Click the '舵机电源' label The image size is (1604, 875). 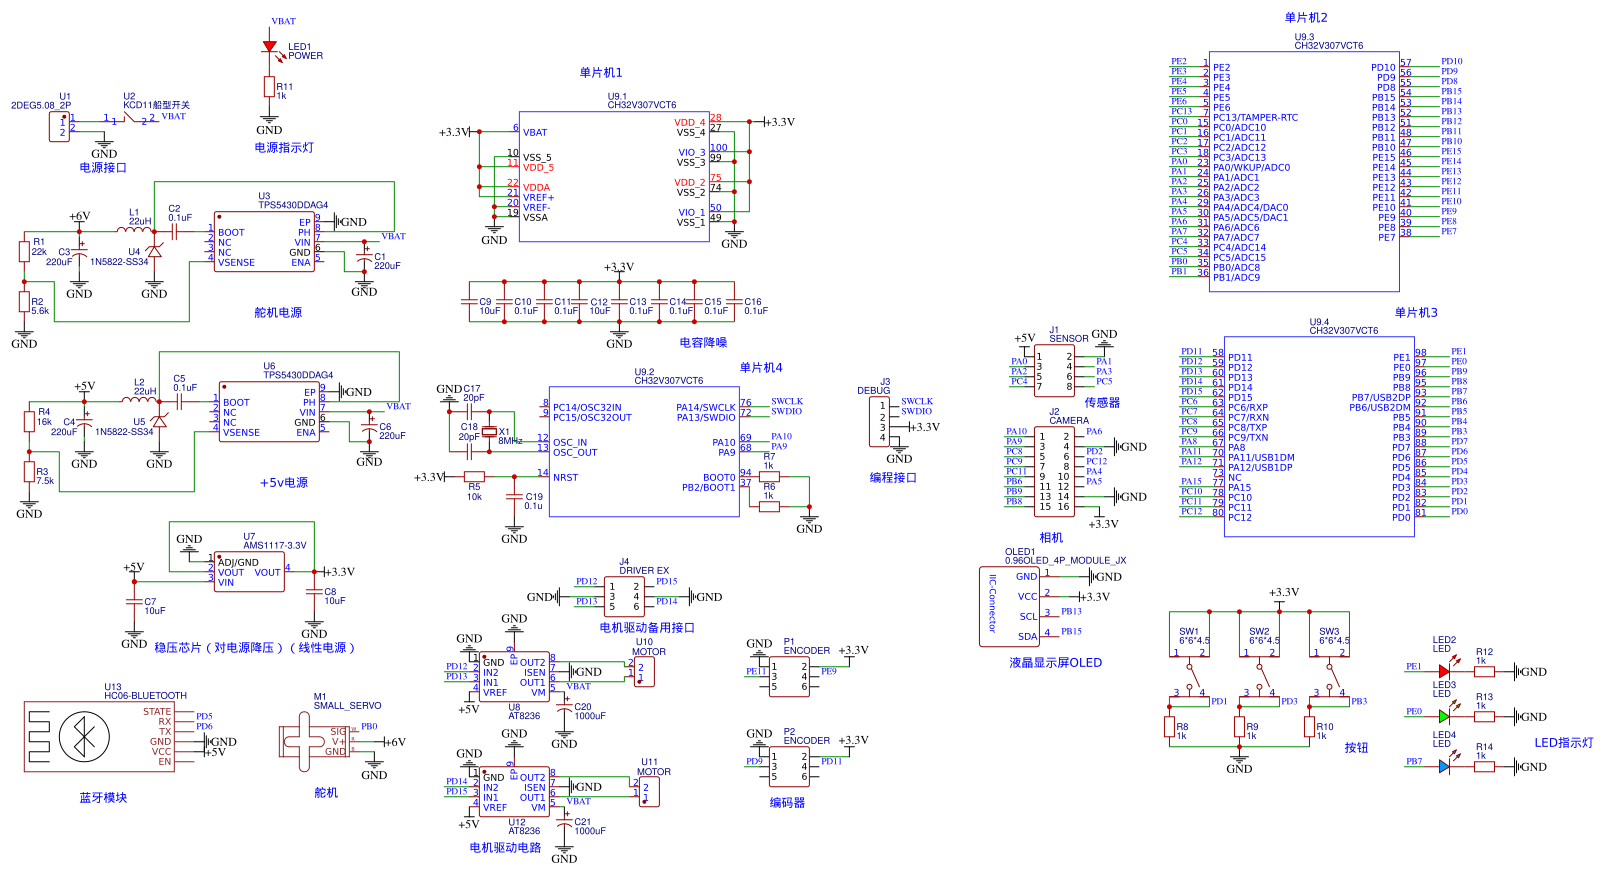[278, 312]
